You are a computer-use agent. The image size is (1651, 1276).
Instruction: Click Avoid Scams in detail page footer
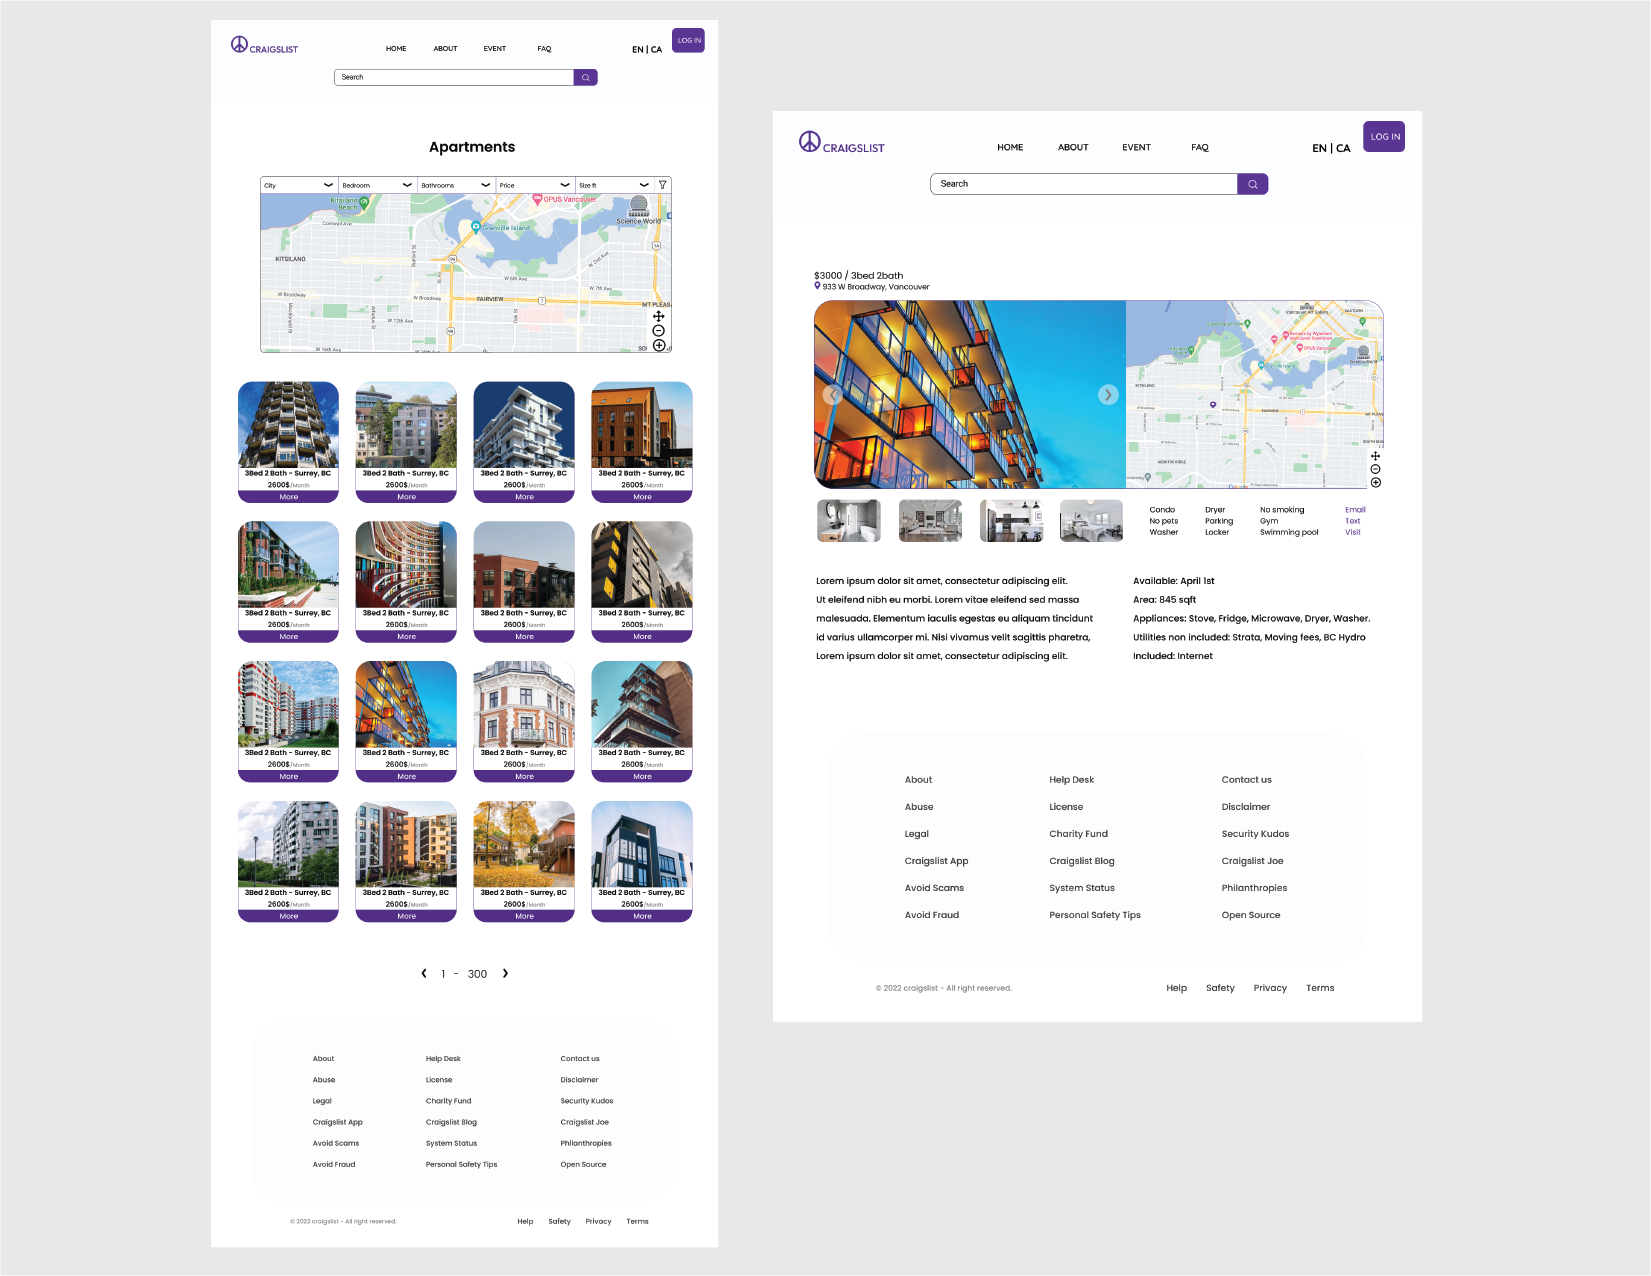[934, 888]
